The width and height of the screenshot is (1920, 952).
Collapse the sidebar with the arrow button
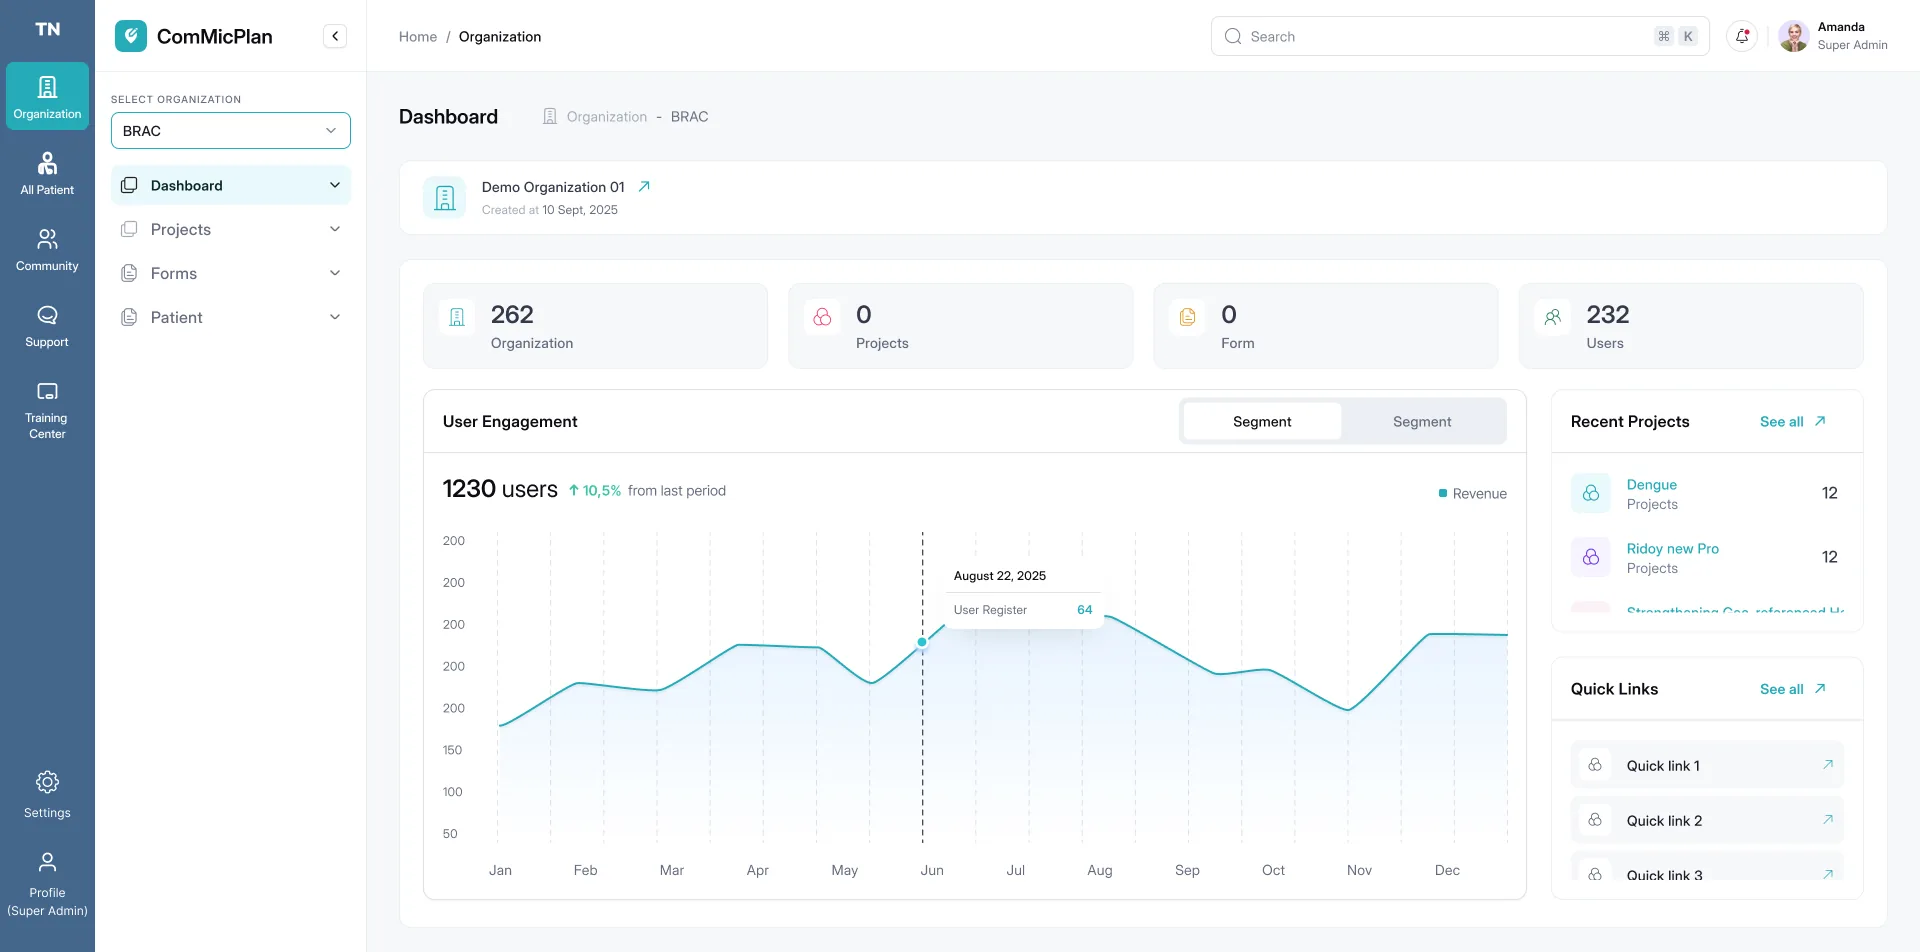(335, 36)
